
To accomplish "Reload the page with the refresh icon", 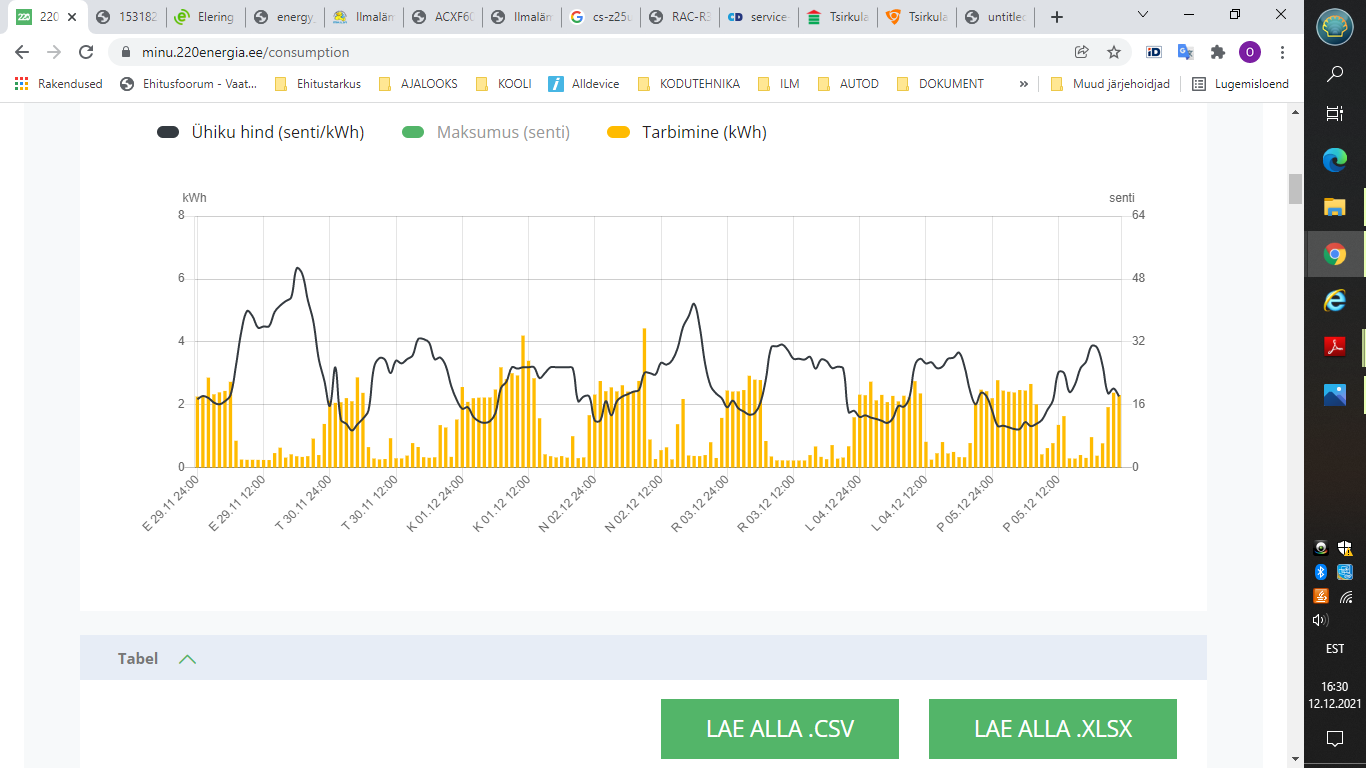I will click(86, 52).
